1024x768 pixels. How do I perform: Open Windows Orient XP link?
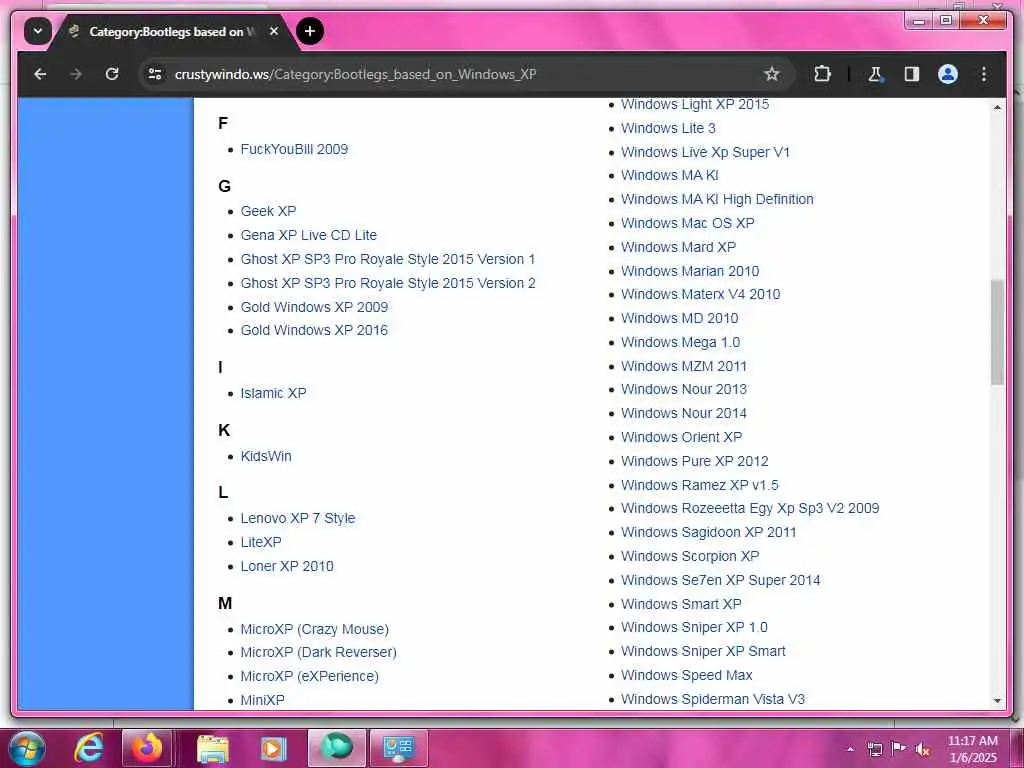coord(682,438)
